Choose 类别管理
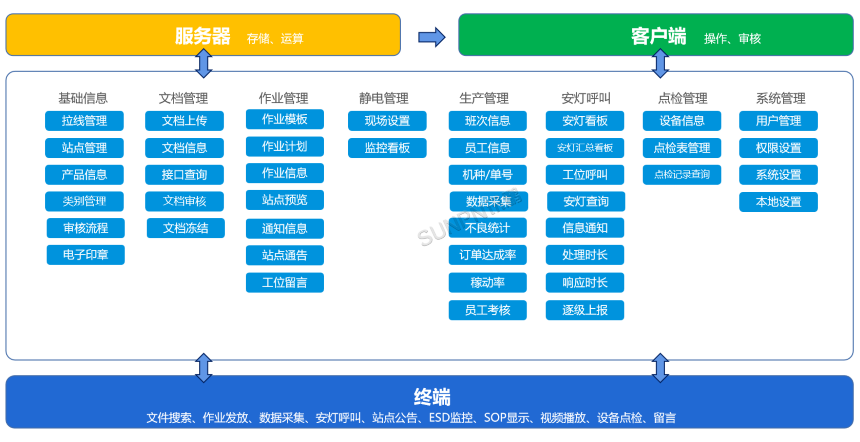860x442 pixels. coord(84,201)
